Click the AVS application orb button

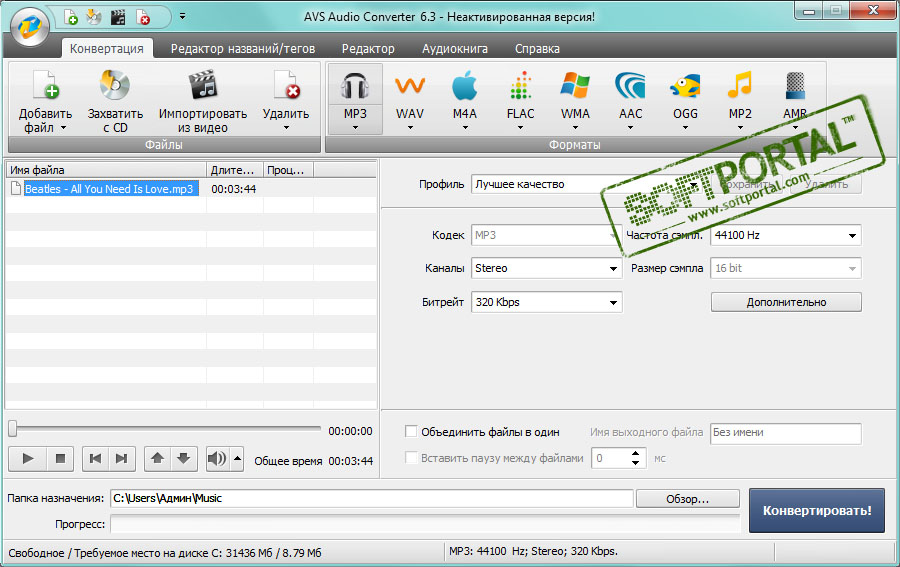tap(30, 26)
